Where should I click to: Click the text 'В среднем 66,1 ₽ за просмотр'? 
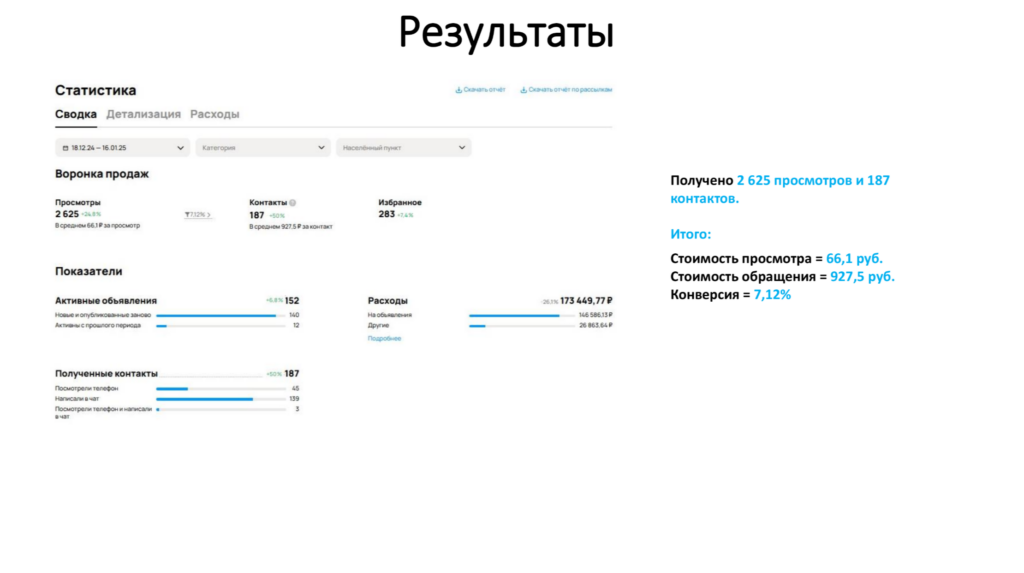[97, 225]
